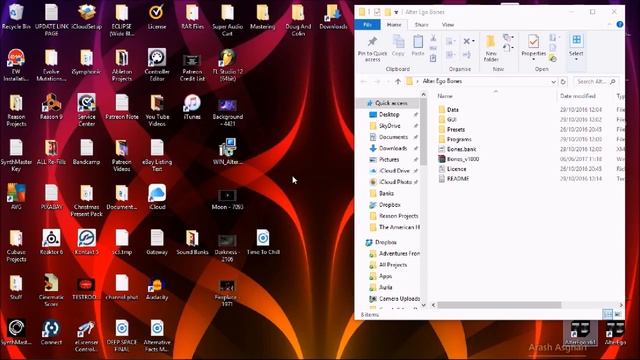Open the quick access toolbar customize arrow

point(396,12)
